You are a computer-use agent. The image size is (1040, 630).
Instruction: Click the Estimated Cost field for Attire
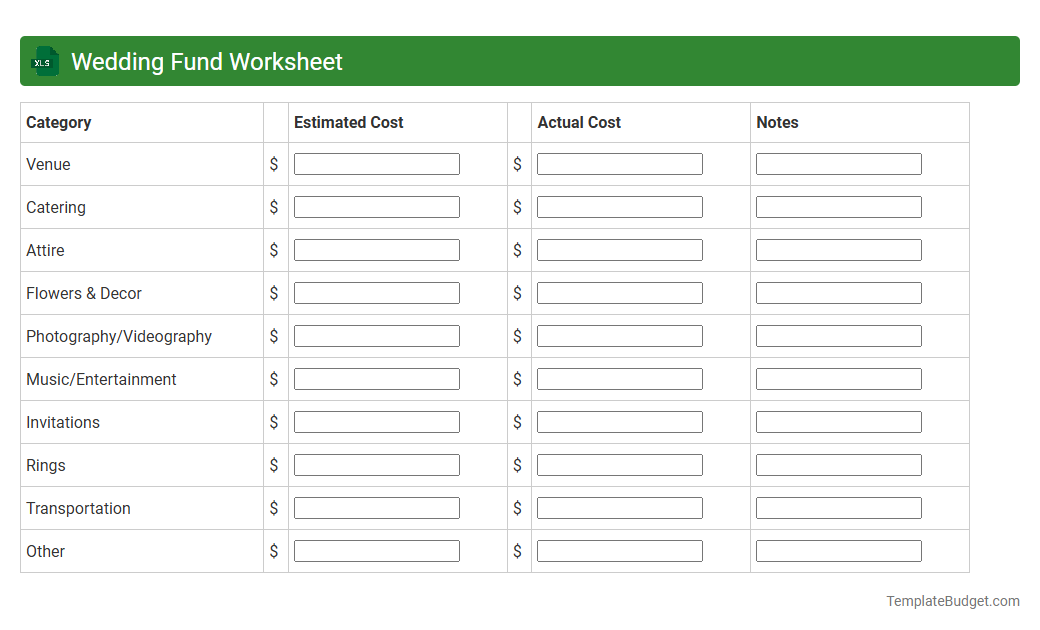click(x=376, y=249)
